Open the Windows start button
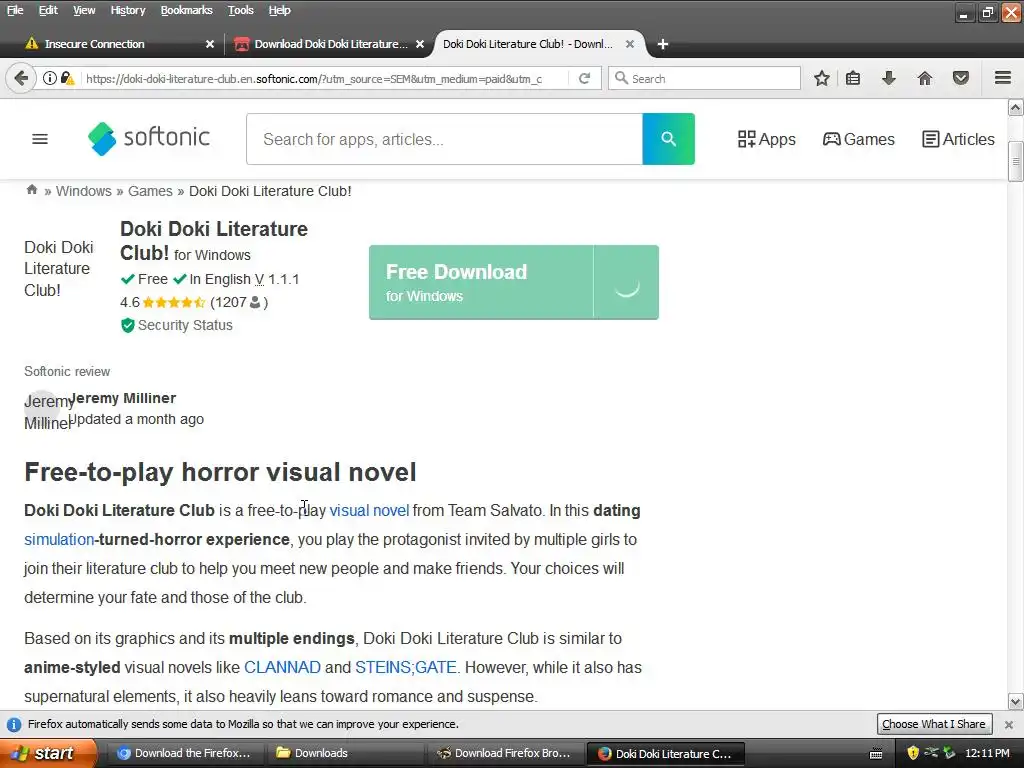This screenshot has width=1024, height=768. tap(47, 753)
